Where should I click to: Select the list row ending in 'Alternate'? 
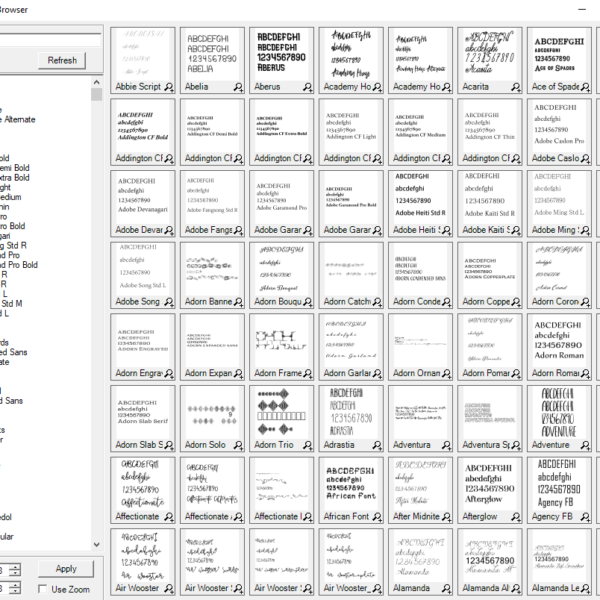pos(18,119)
